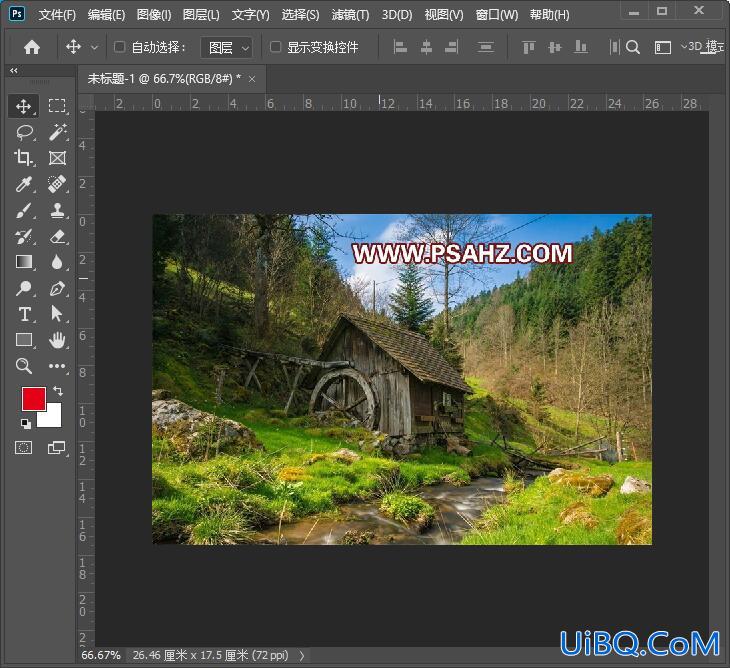
Task: Align horizontal centers button
Action: point(426,47)
